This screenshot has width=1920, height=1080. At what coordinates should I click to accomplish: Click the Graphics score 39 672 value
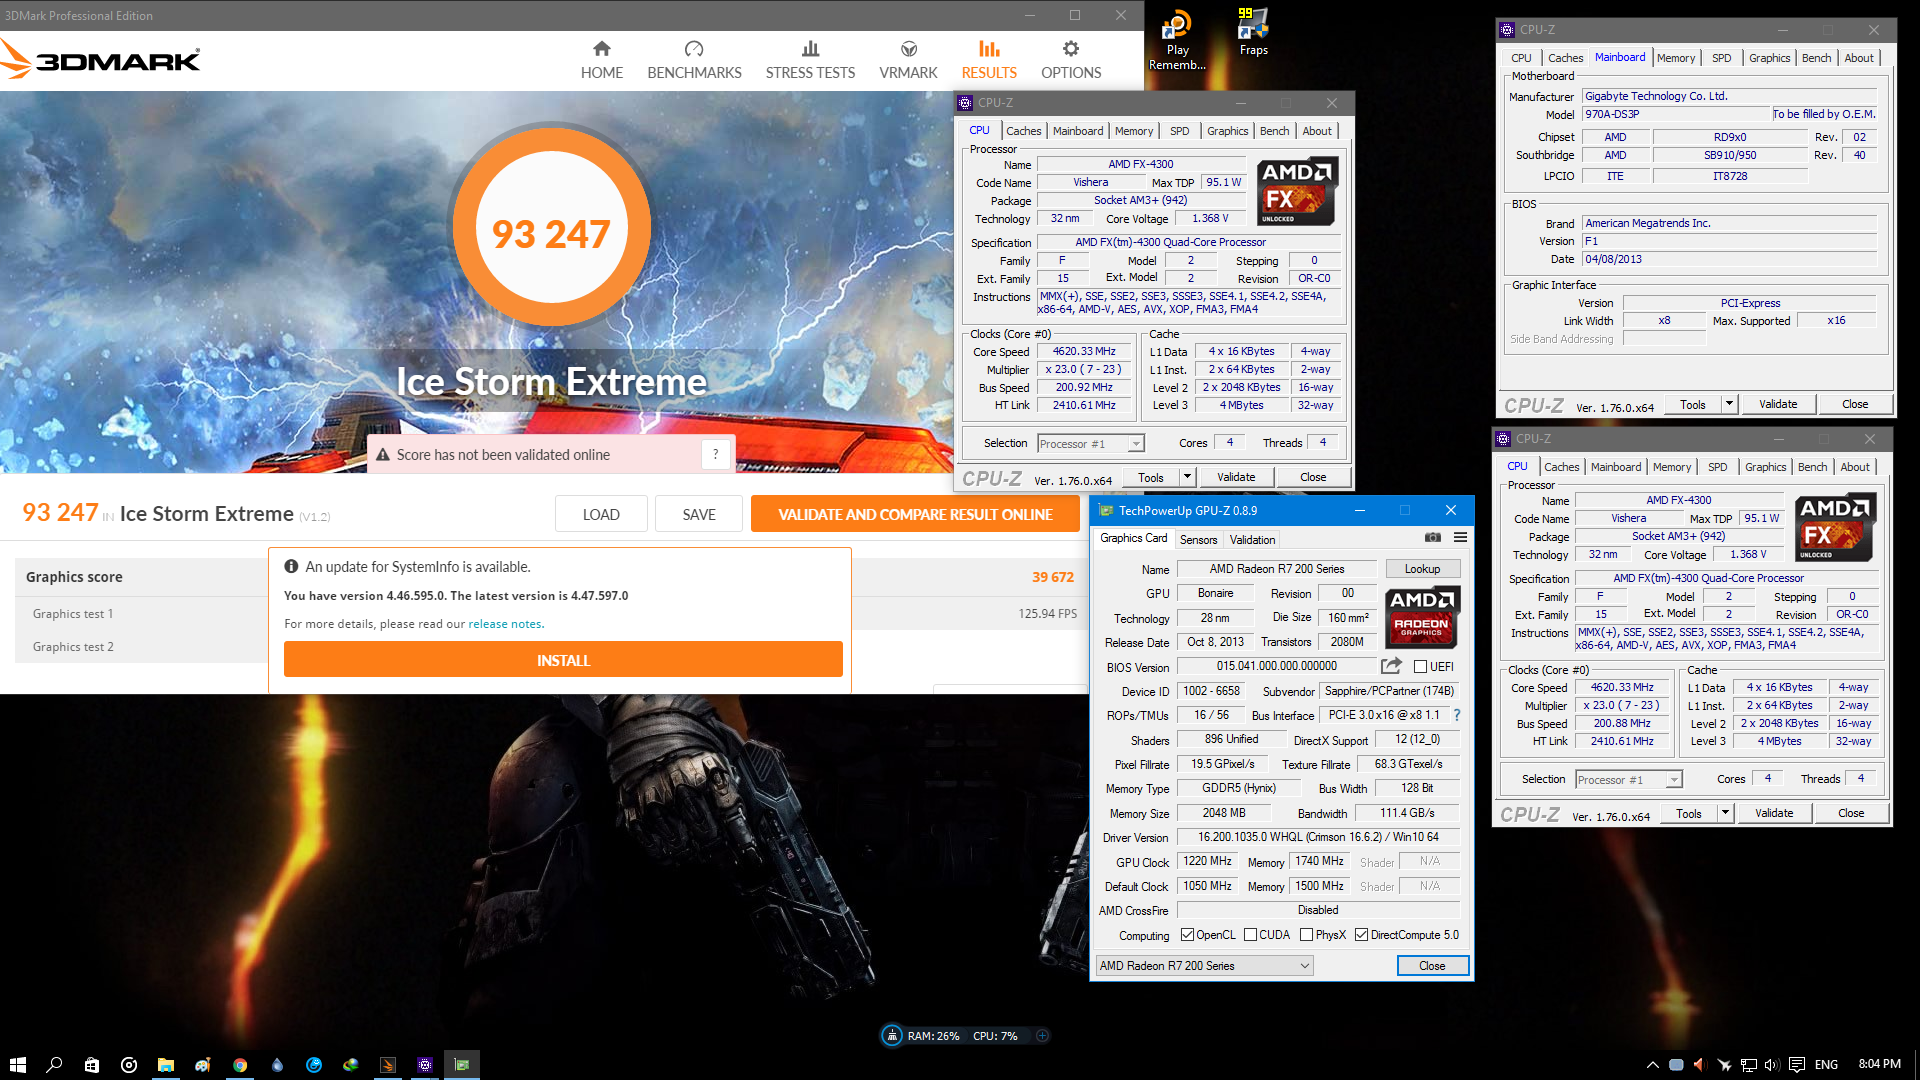pos(1053,577)
